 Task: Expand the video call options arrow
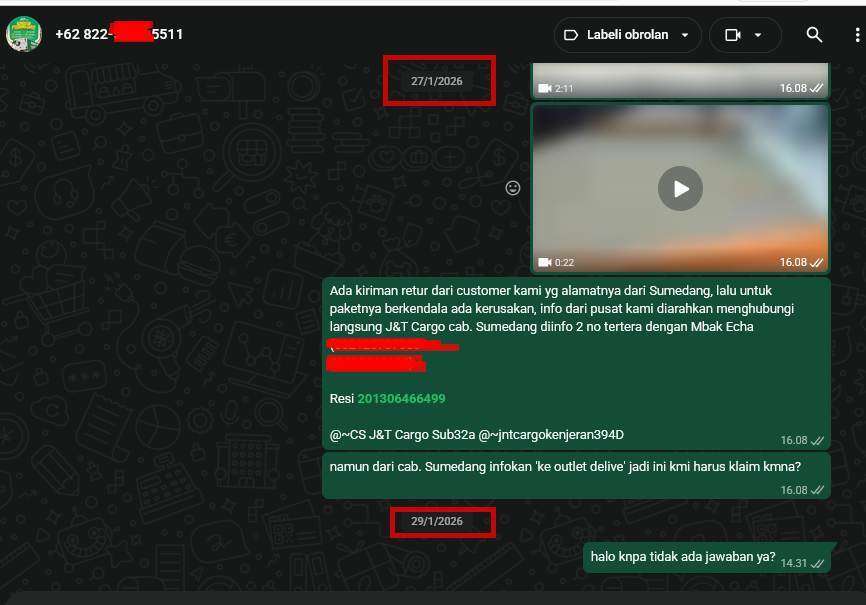758,35
